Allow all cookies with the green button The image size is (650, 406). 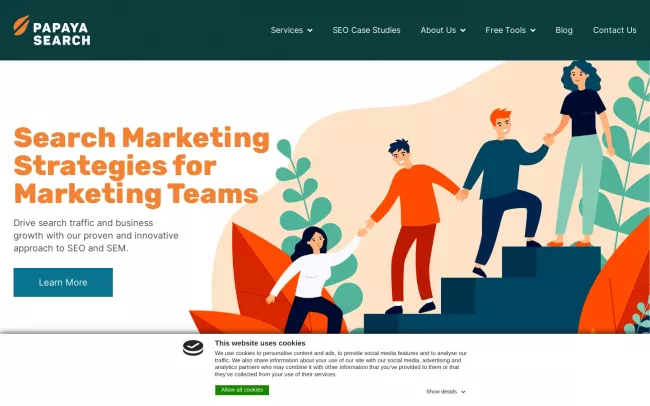242,390
